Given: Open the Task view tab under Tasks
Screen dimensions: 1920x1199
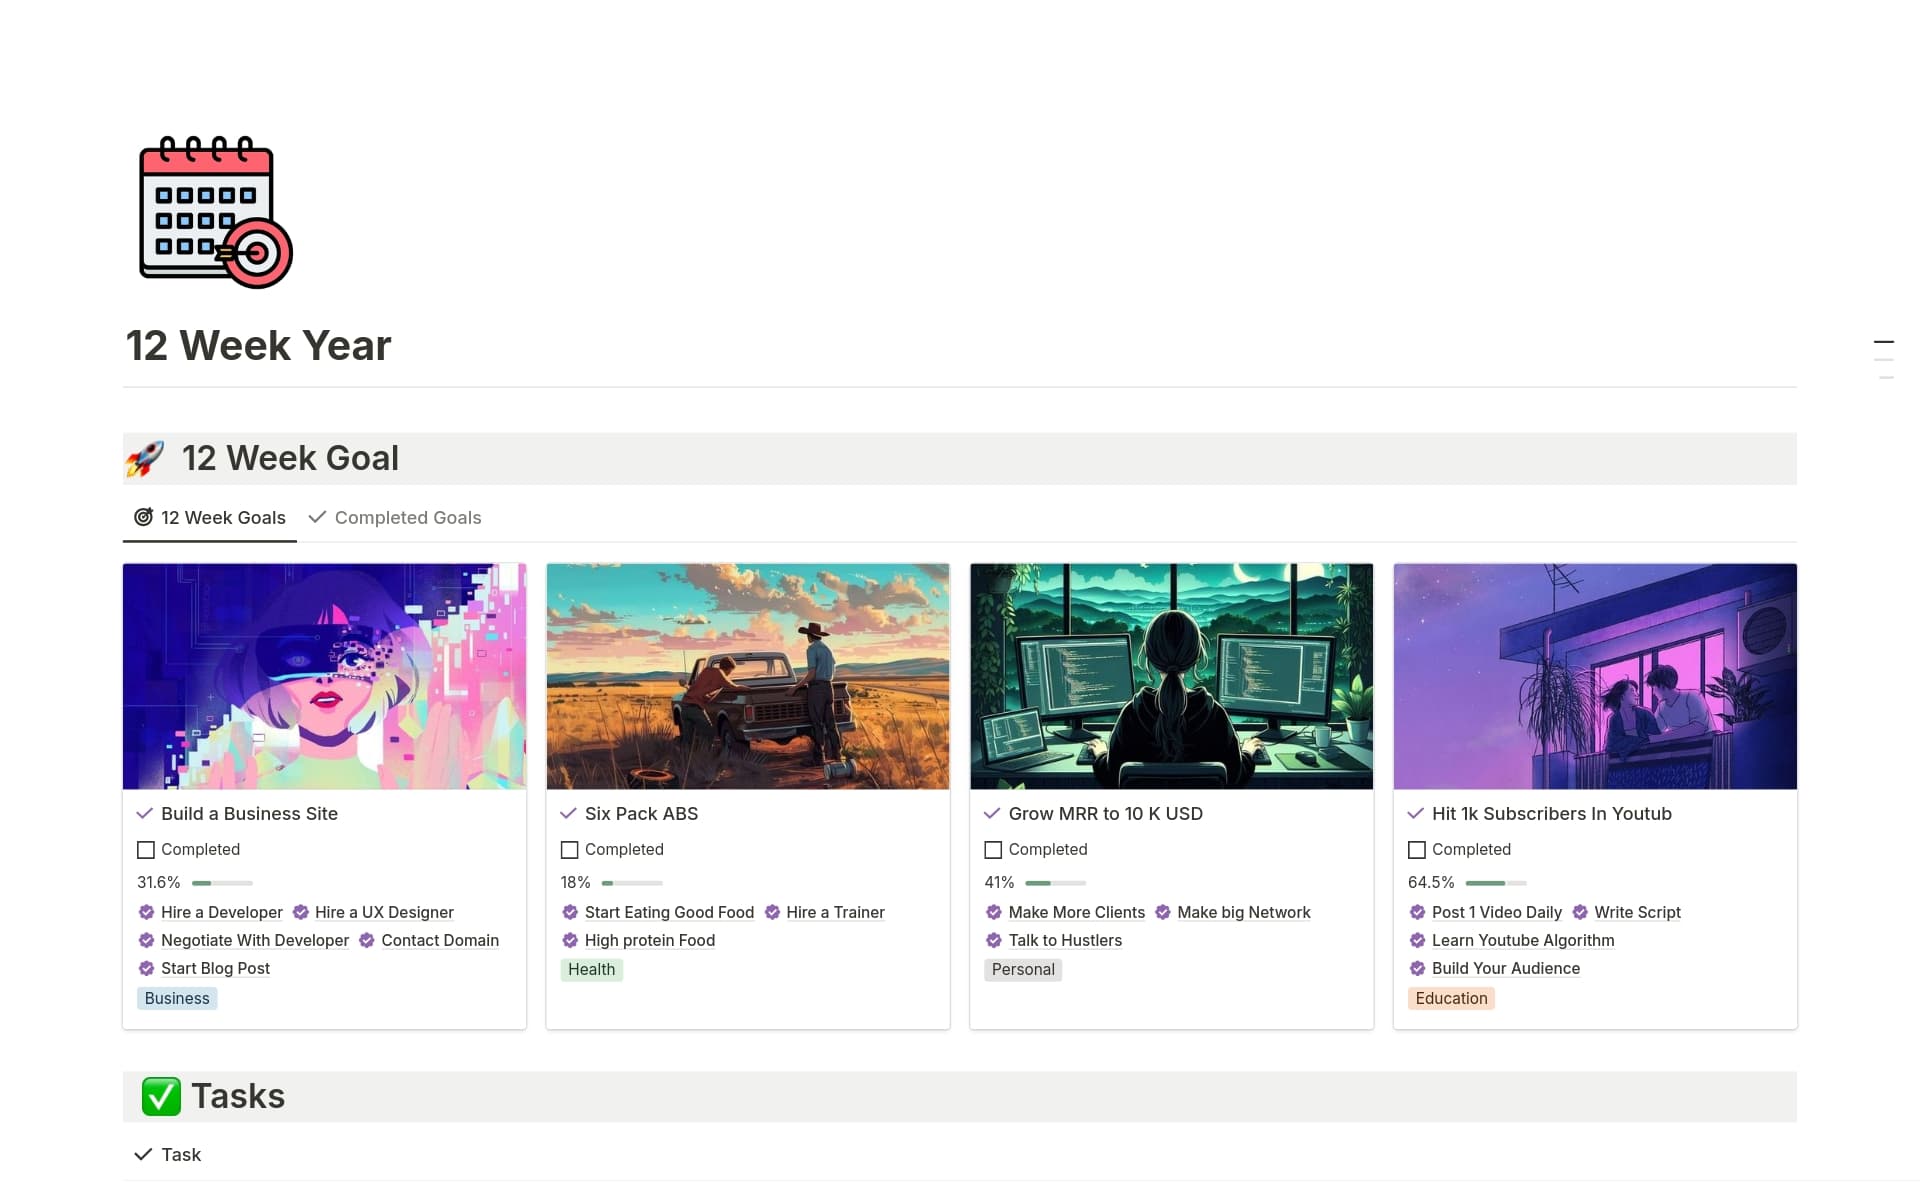Looking at the screenshot, I should [169, 1155].
